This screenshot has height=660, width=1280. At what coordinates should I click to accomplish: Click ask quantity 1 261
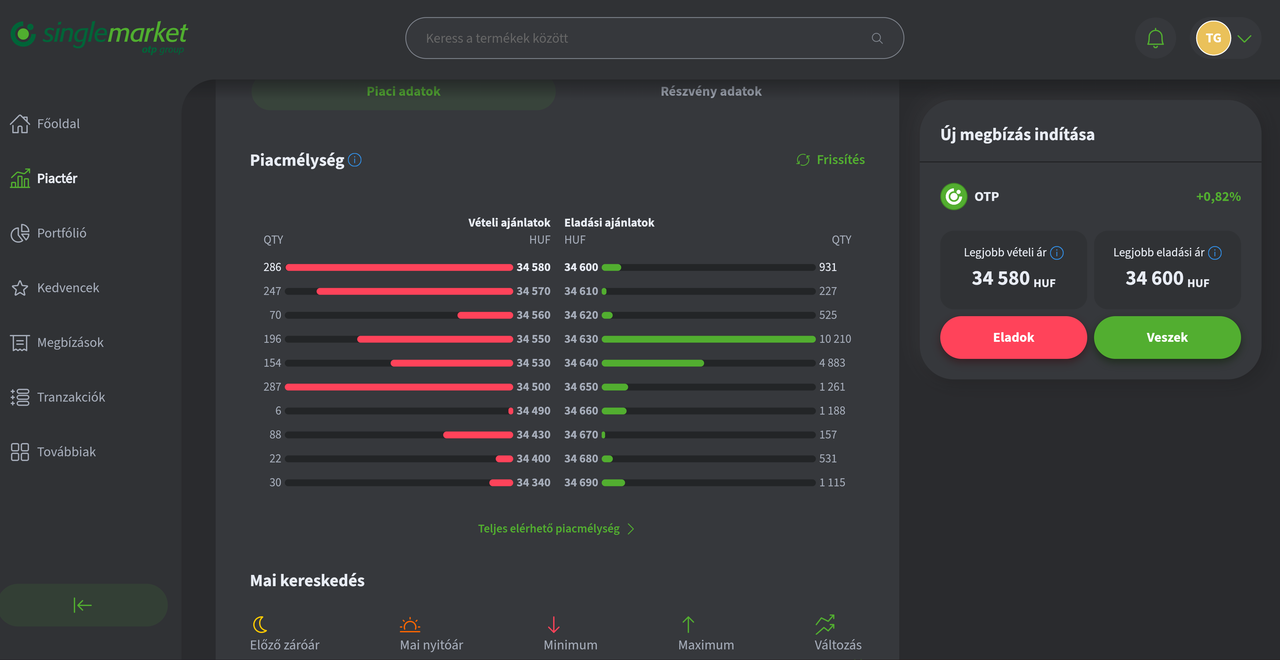tap(832, 387)
